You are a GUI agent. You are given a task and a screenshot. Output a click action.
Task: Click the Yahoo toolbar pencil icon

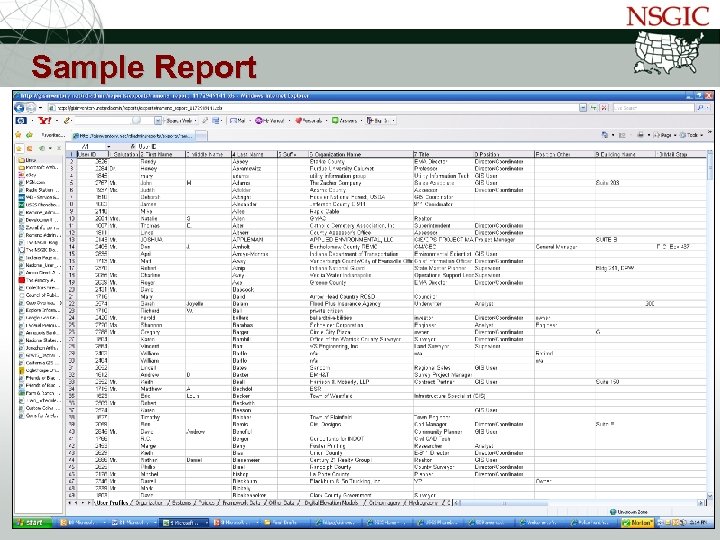(x=68, y=121)
